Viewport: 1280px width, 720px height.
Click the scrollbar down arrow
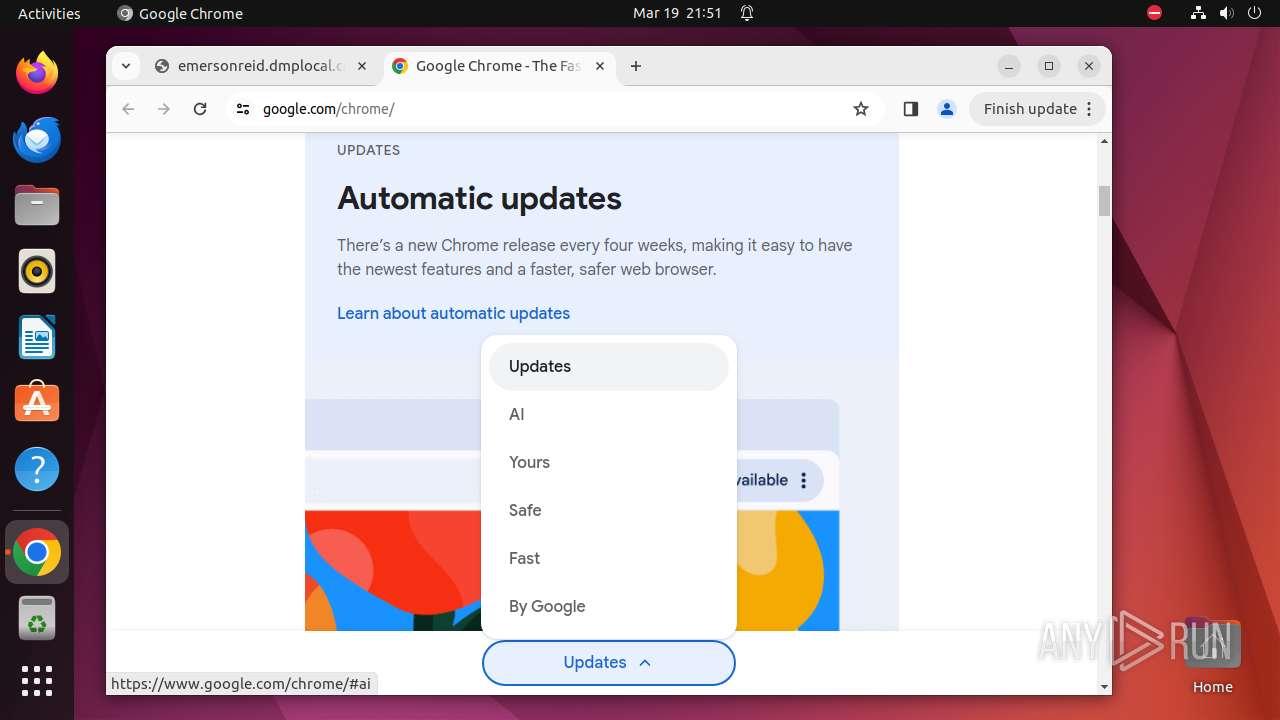tap(1104, 687)
